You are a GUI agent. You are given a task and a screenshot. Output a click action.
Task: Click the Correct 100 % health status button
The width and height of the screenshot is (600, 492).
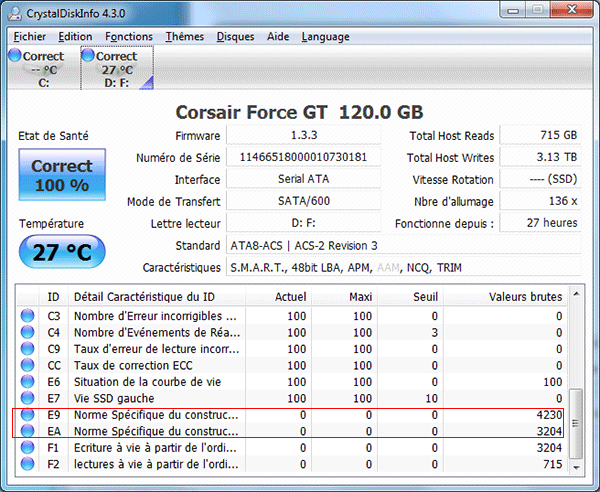(62, 174)
